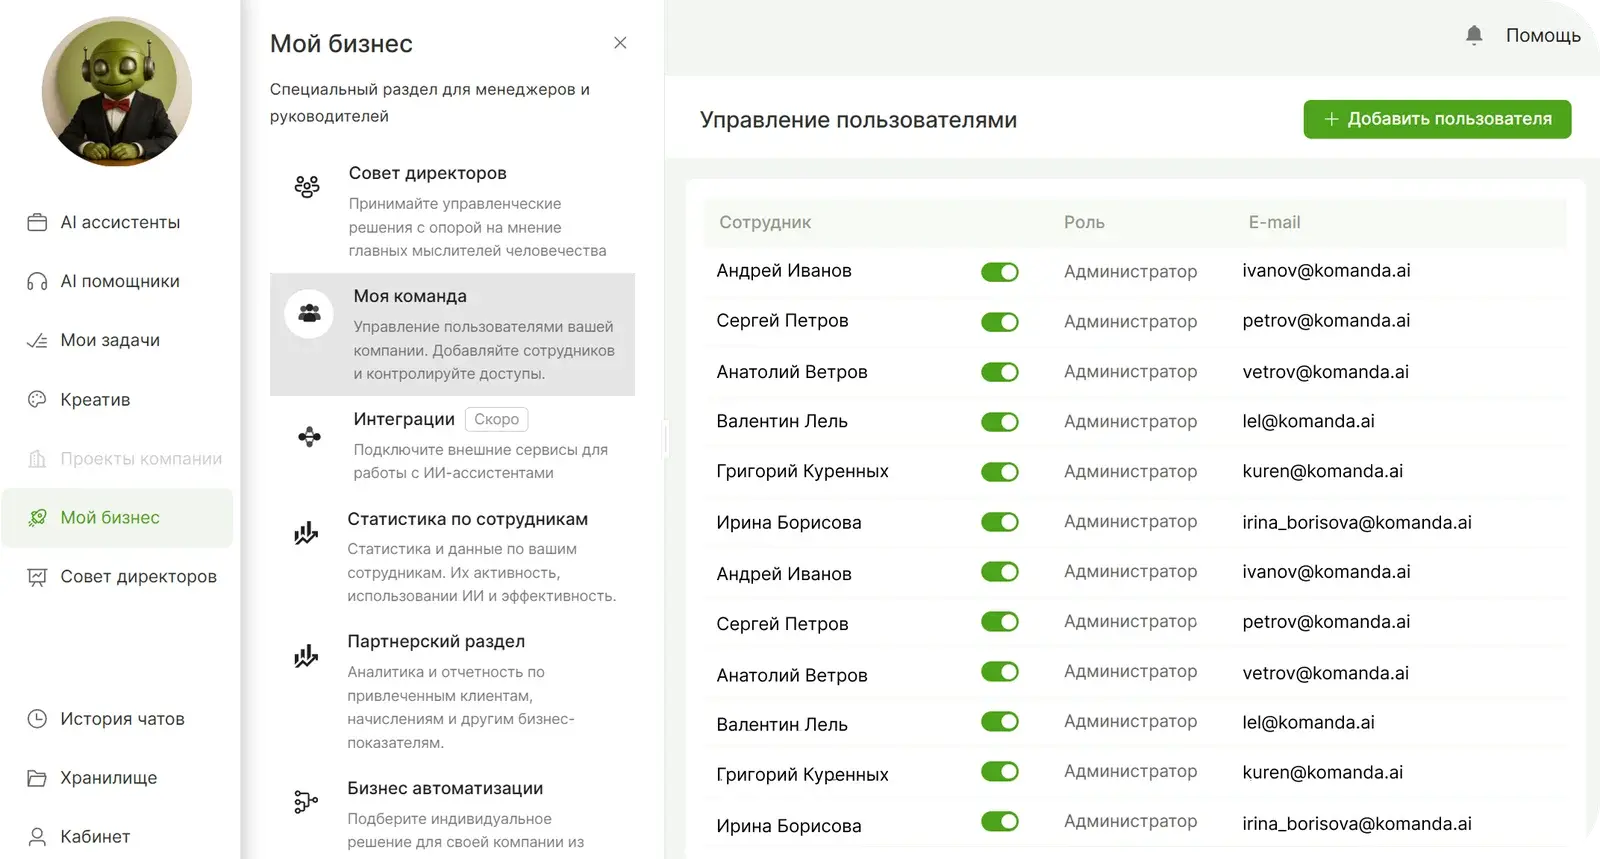Open AI ассистенты section
Viewport: 1600px width, 859px height.
(x=117, y=222)
